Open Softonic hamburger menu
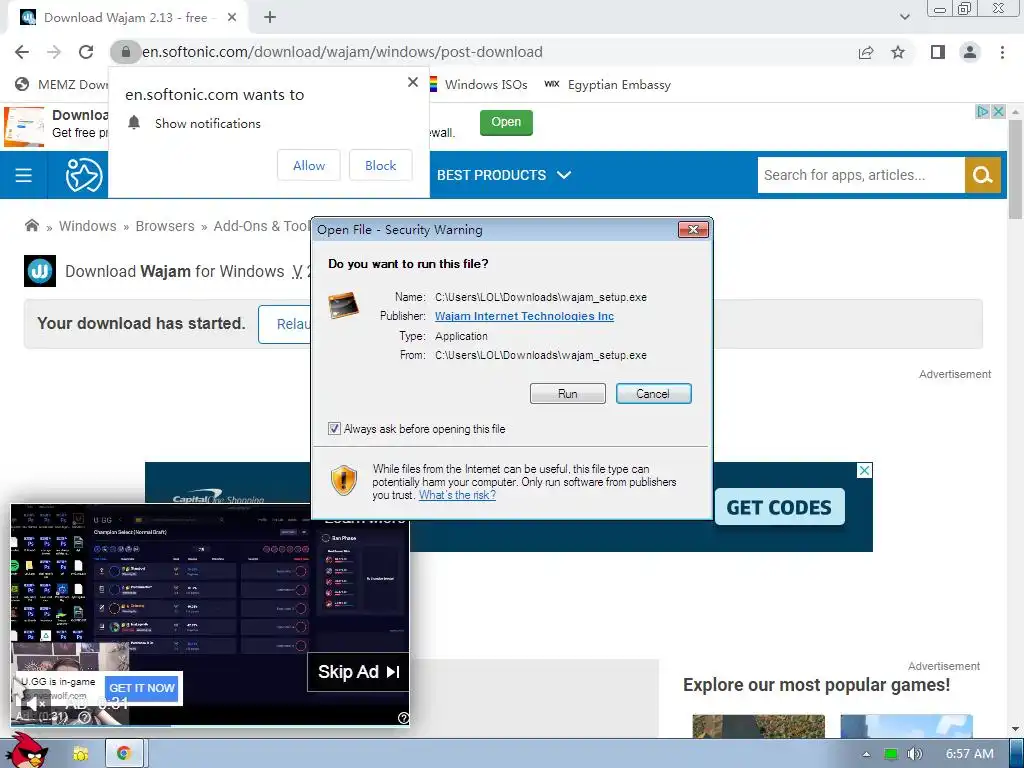 [24, 175]
